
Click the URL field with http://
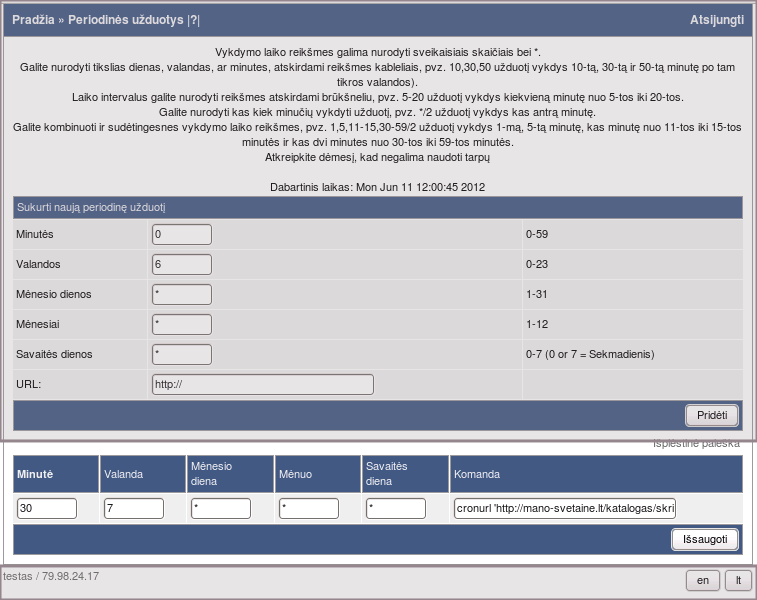pos(262,384)
